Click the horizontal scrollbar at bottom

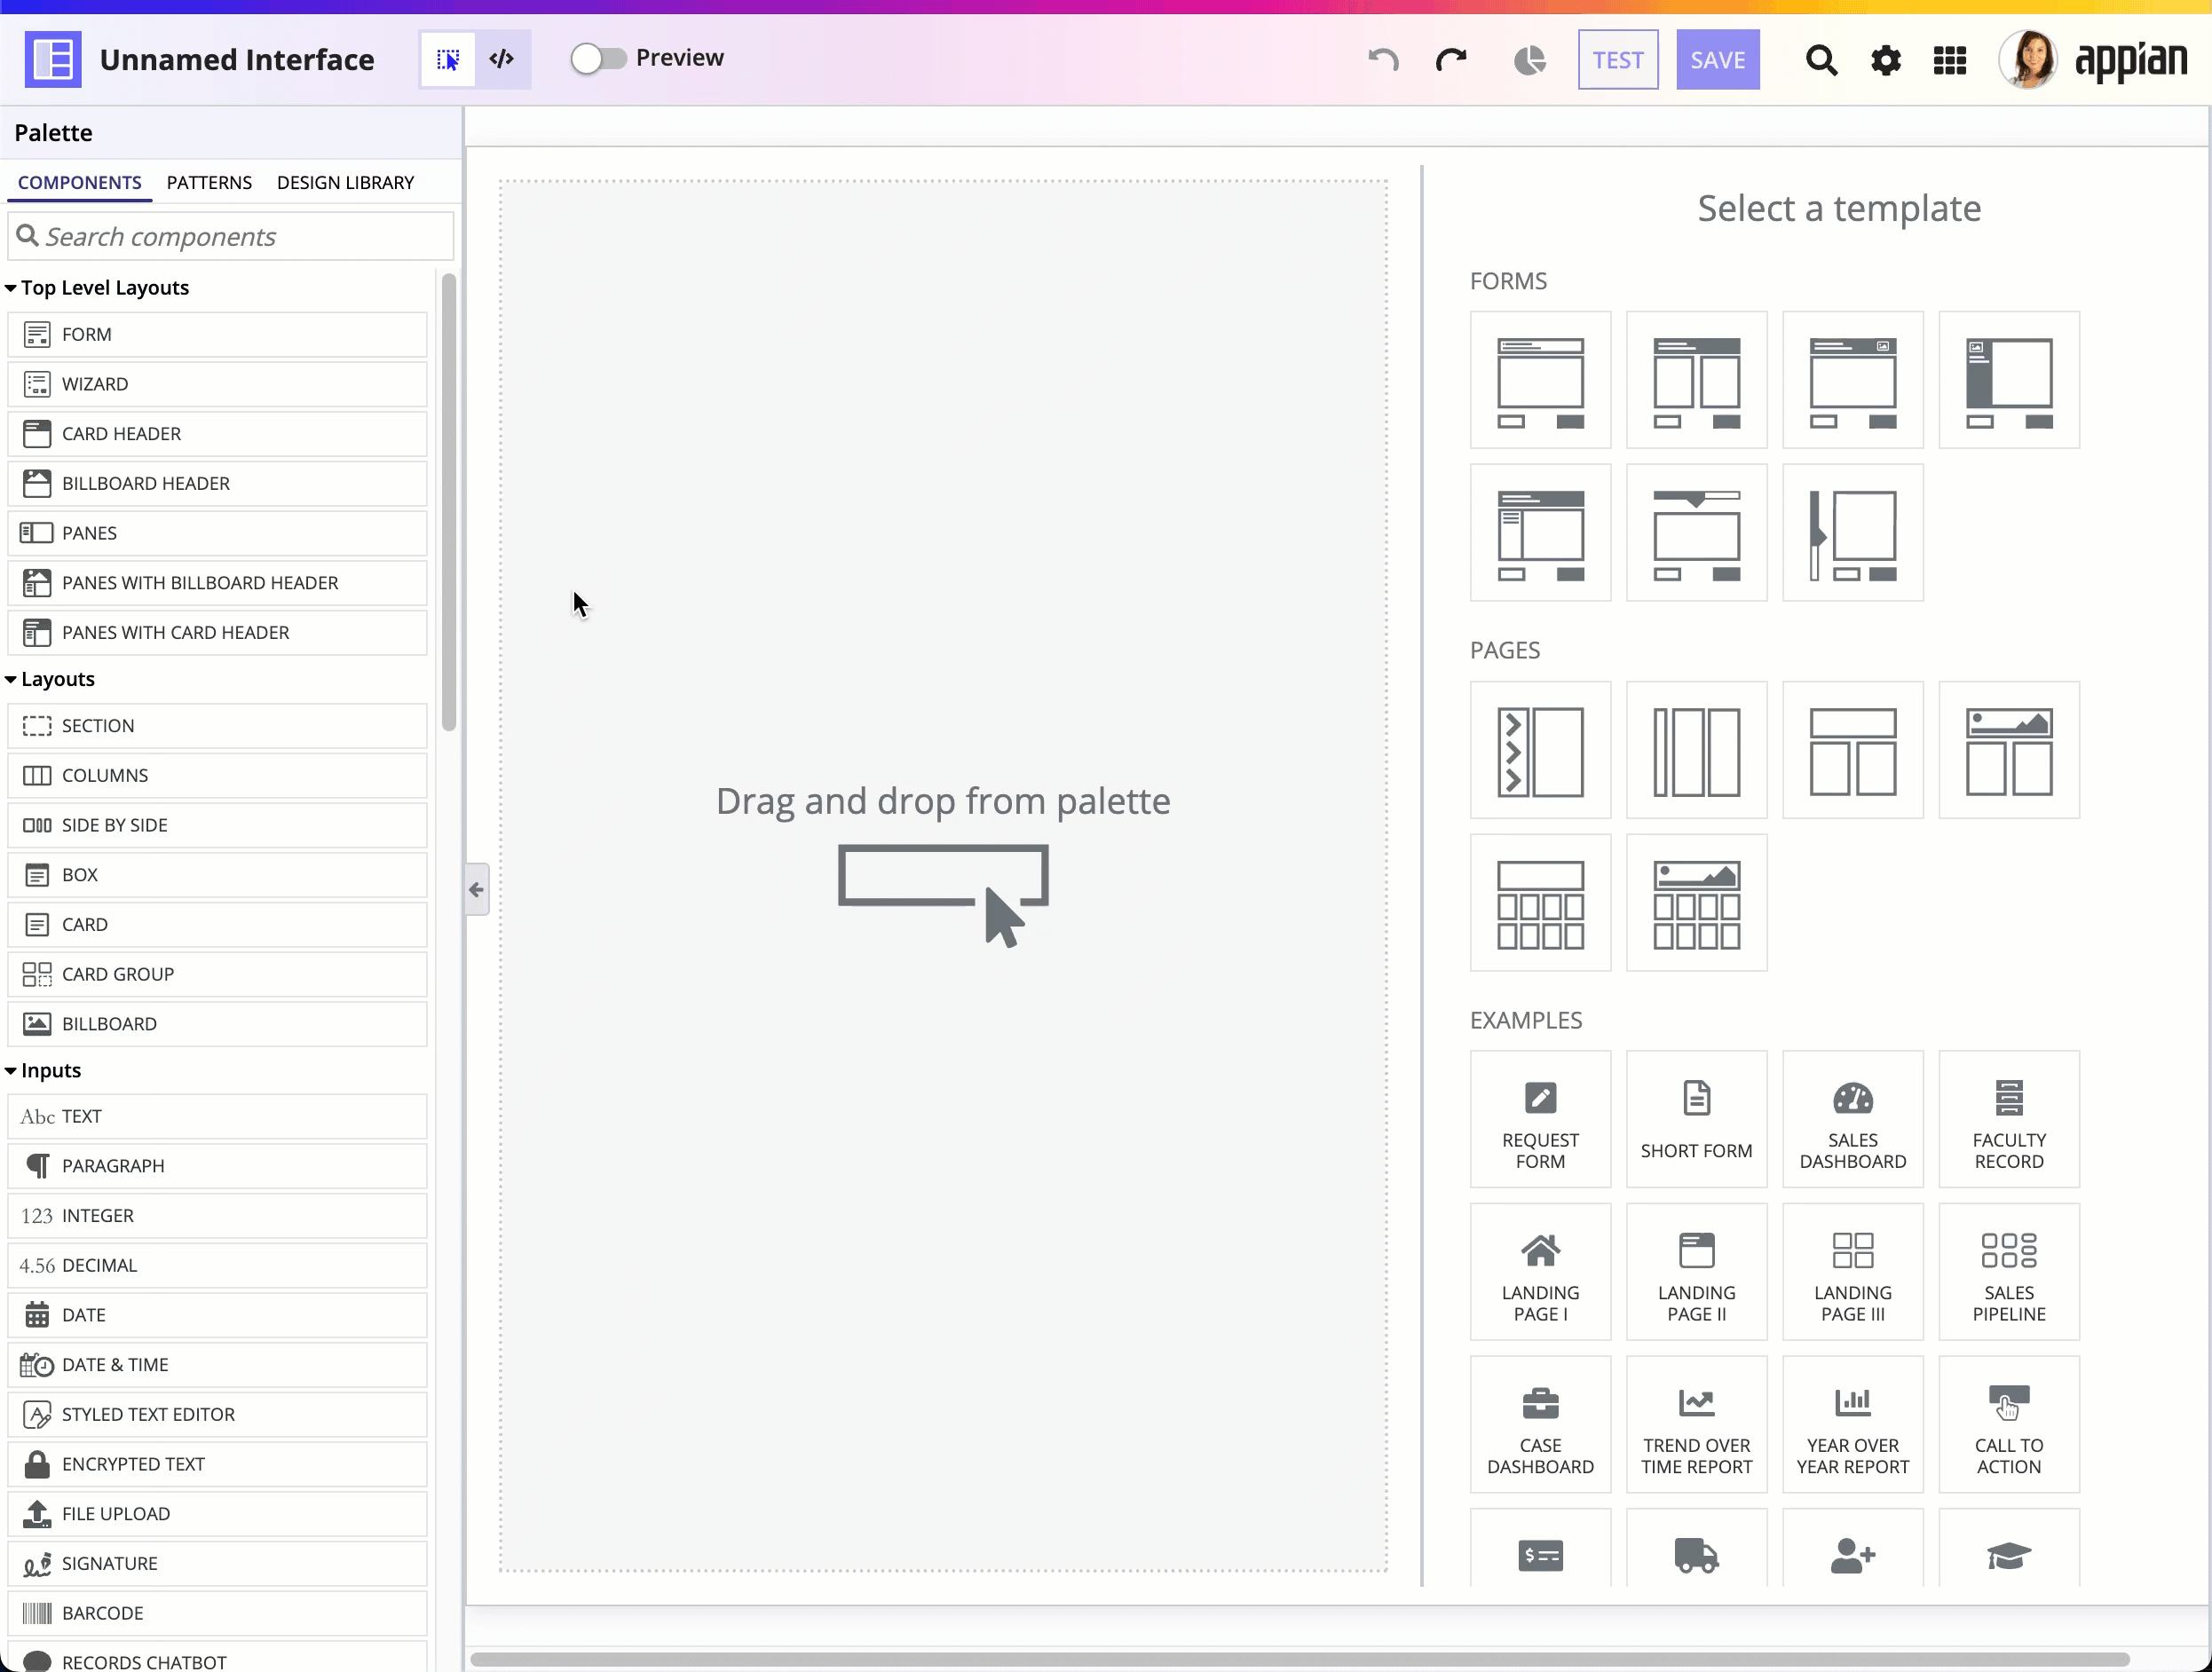click(x=1300, y=1659)
